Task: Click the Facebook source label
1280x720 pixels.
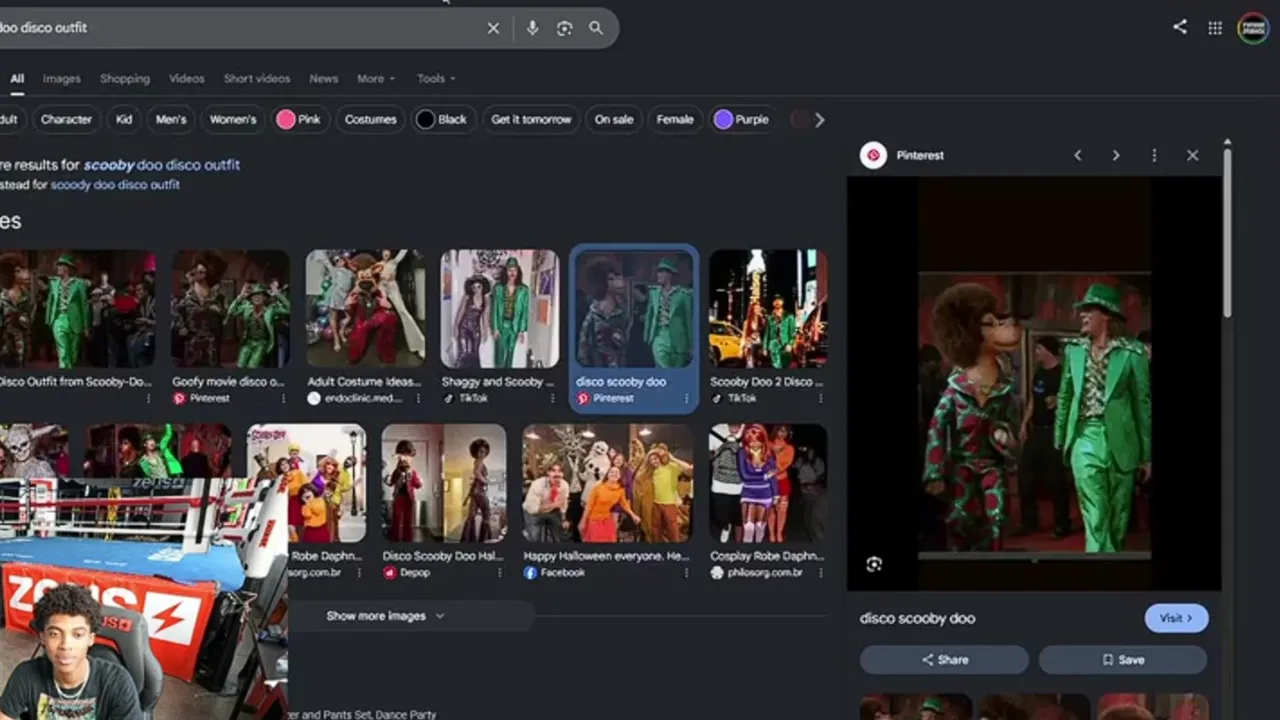Action: point(564,573)
